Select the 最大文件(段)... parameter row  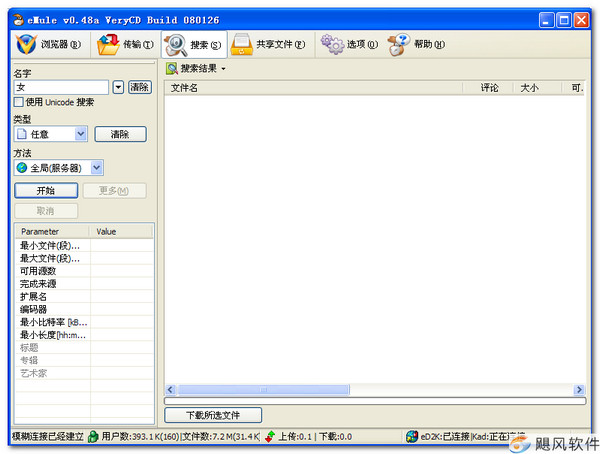(84, 258)
